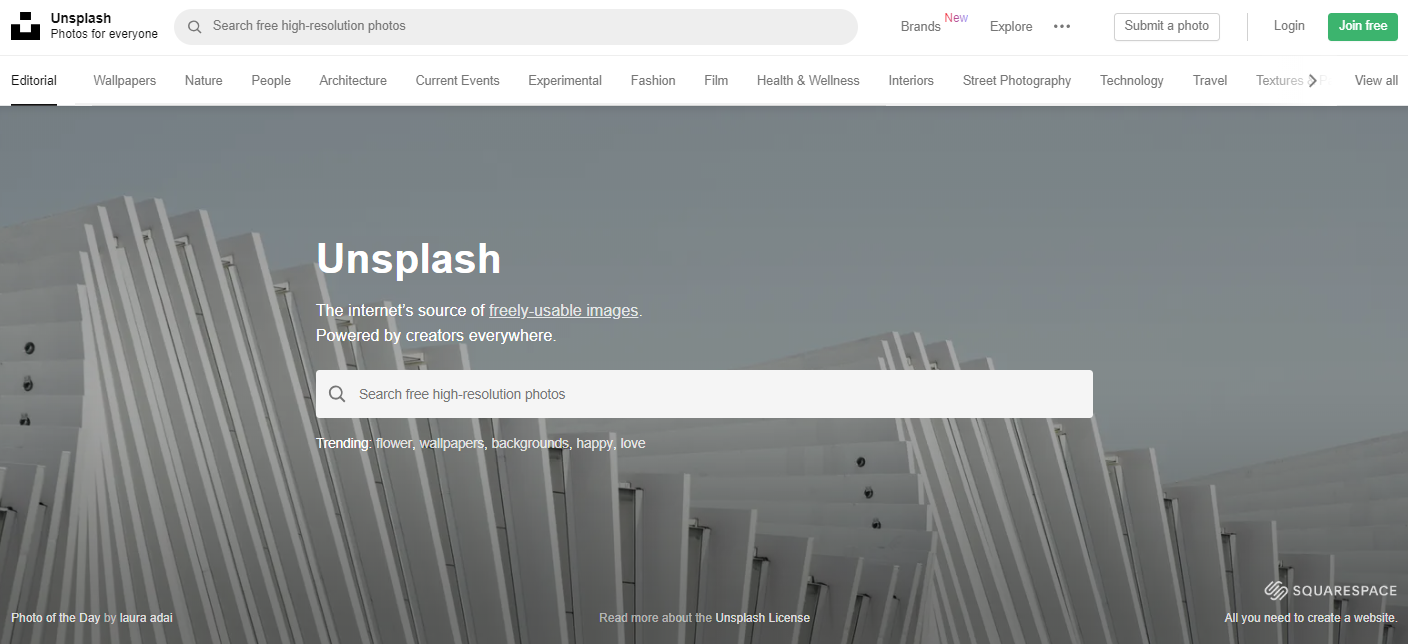This screenshot has width=1408, height=644.
Task: Open the Experimental category
Action: tap(565, 81)
